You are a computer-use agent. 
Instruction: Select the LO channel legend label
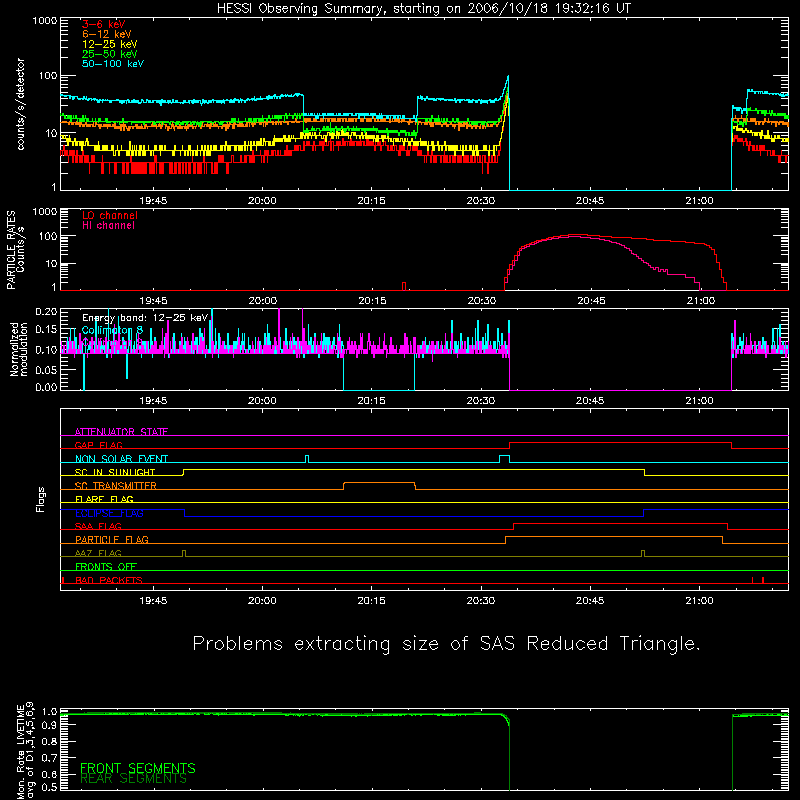click(110, 215)
